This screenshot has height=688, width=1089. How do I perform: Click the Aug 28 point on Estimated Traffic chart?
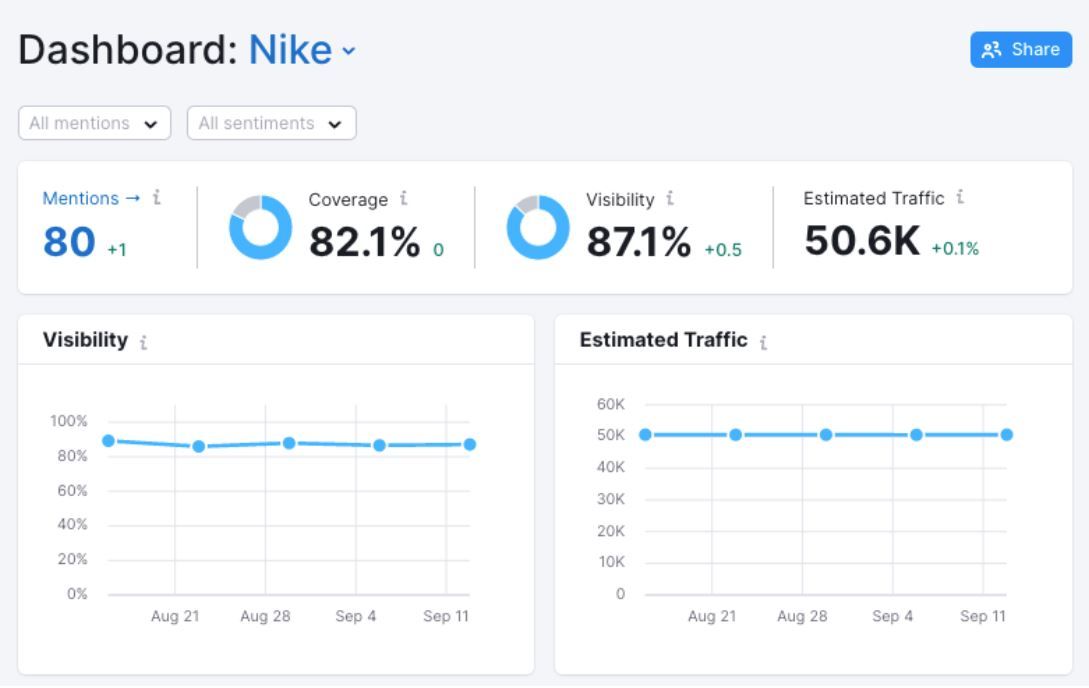tap(826, 435)
